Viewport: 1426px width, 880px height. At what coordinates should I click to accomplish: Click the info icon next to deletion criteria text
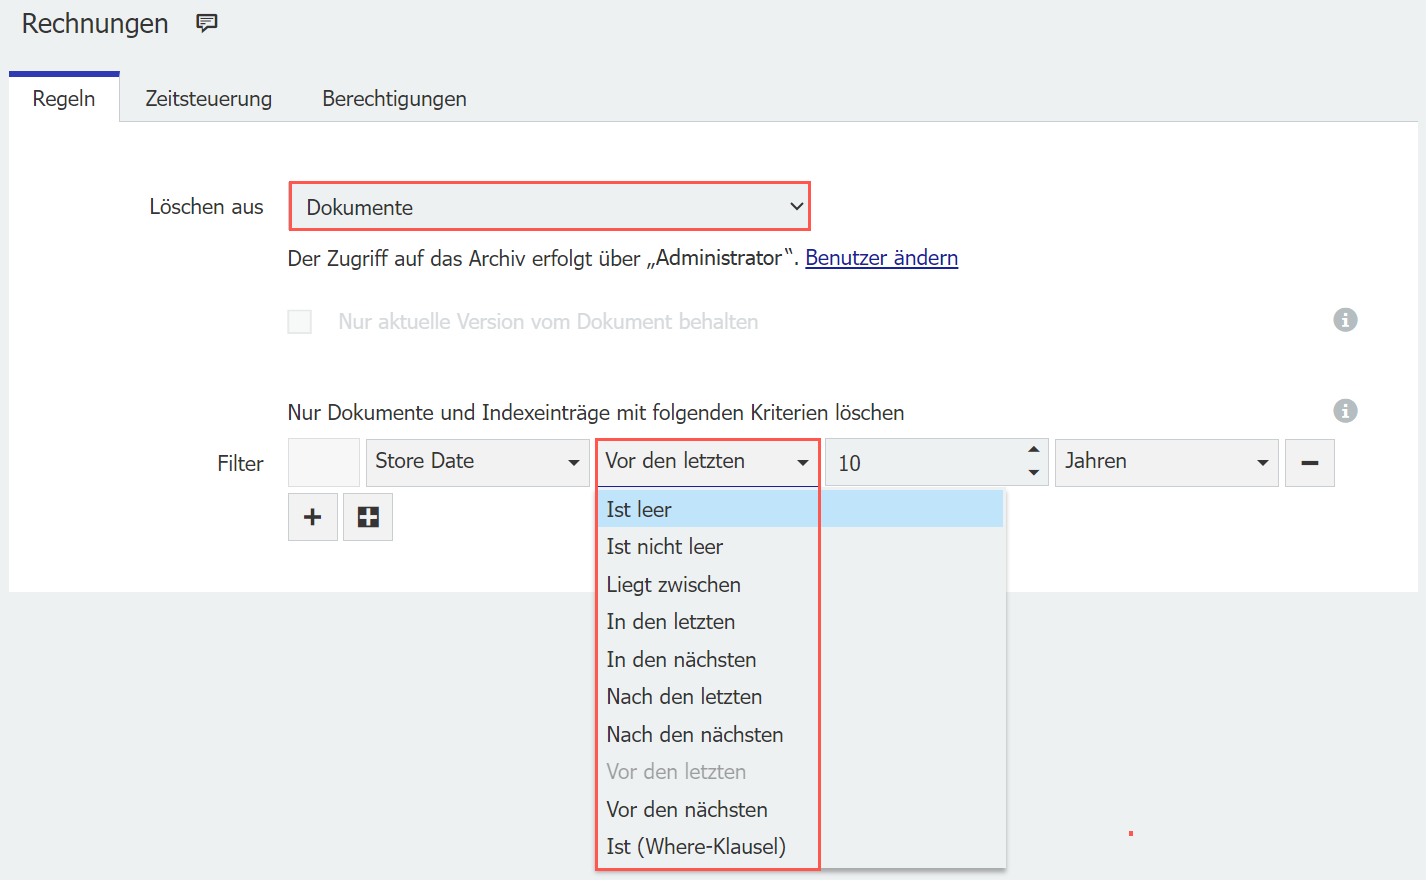pyautogui.click(x=1345, y=411)
